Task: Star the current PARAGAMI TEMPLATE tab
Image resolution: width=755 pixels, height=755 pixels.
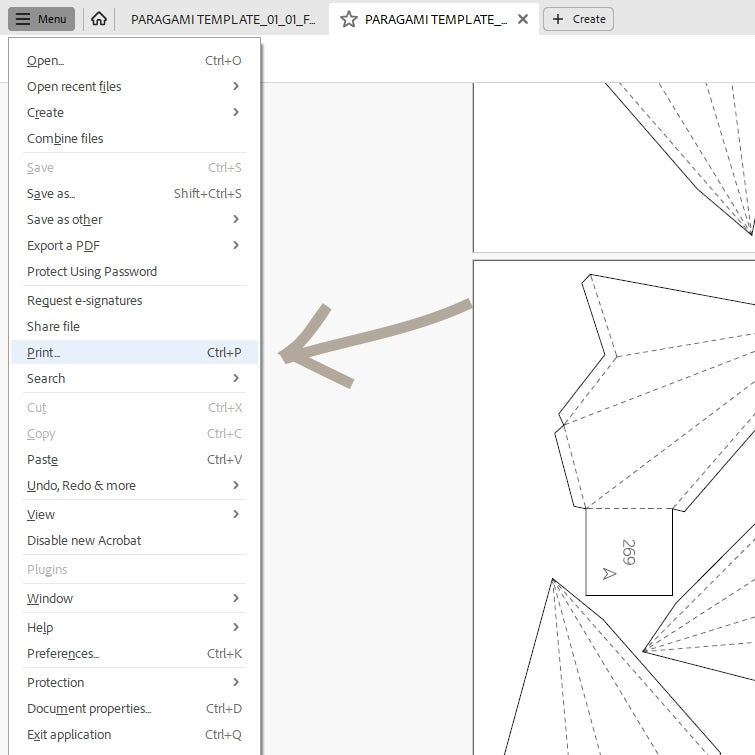Action: pyautogui.click(x=349, y=19)
